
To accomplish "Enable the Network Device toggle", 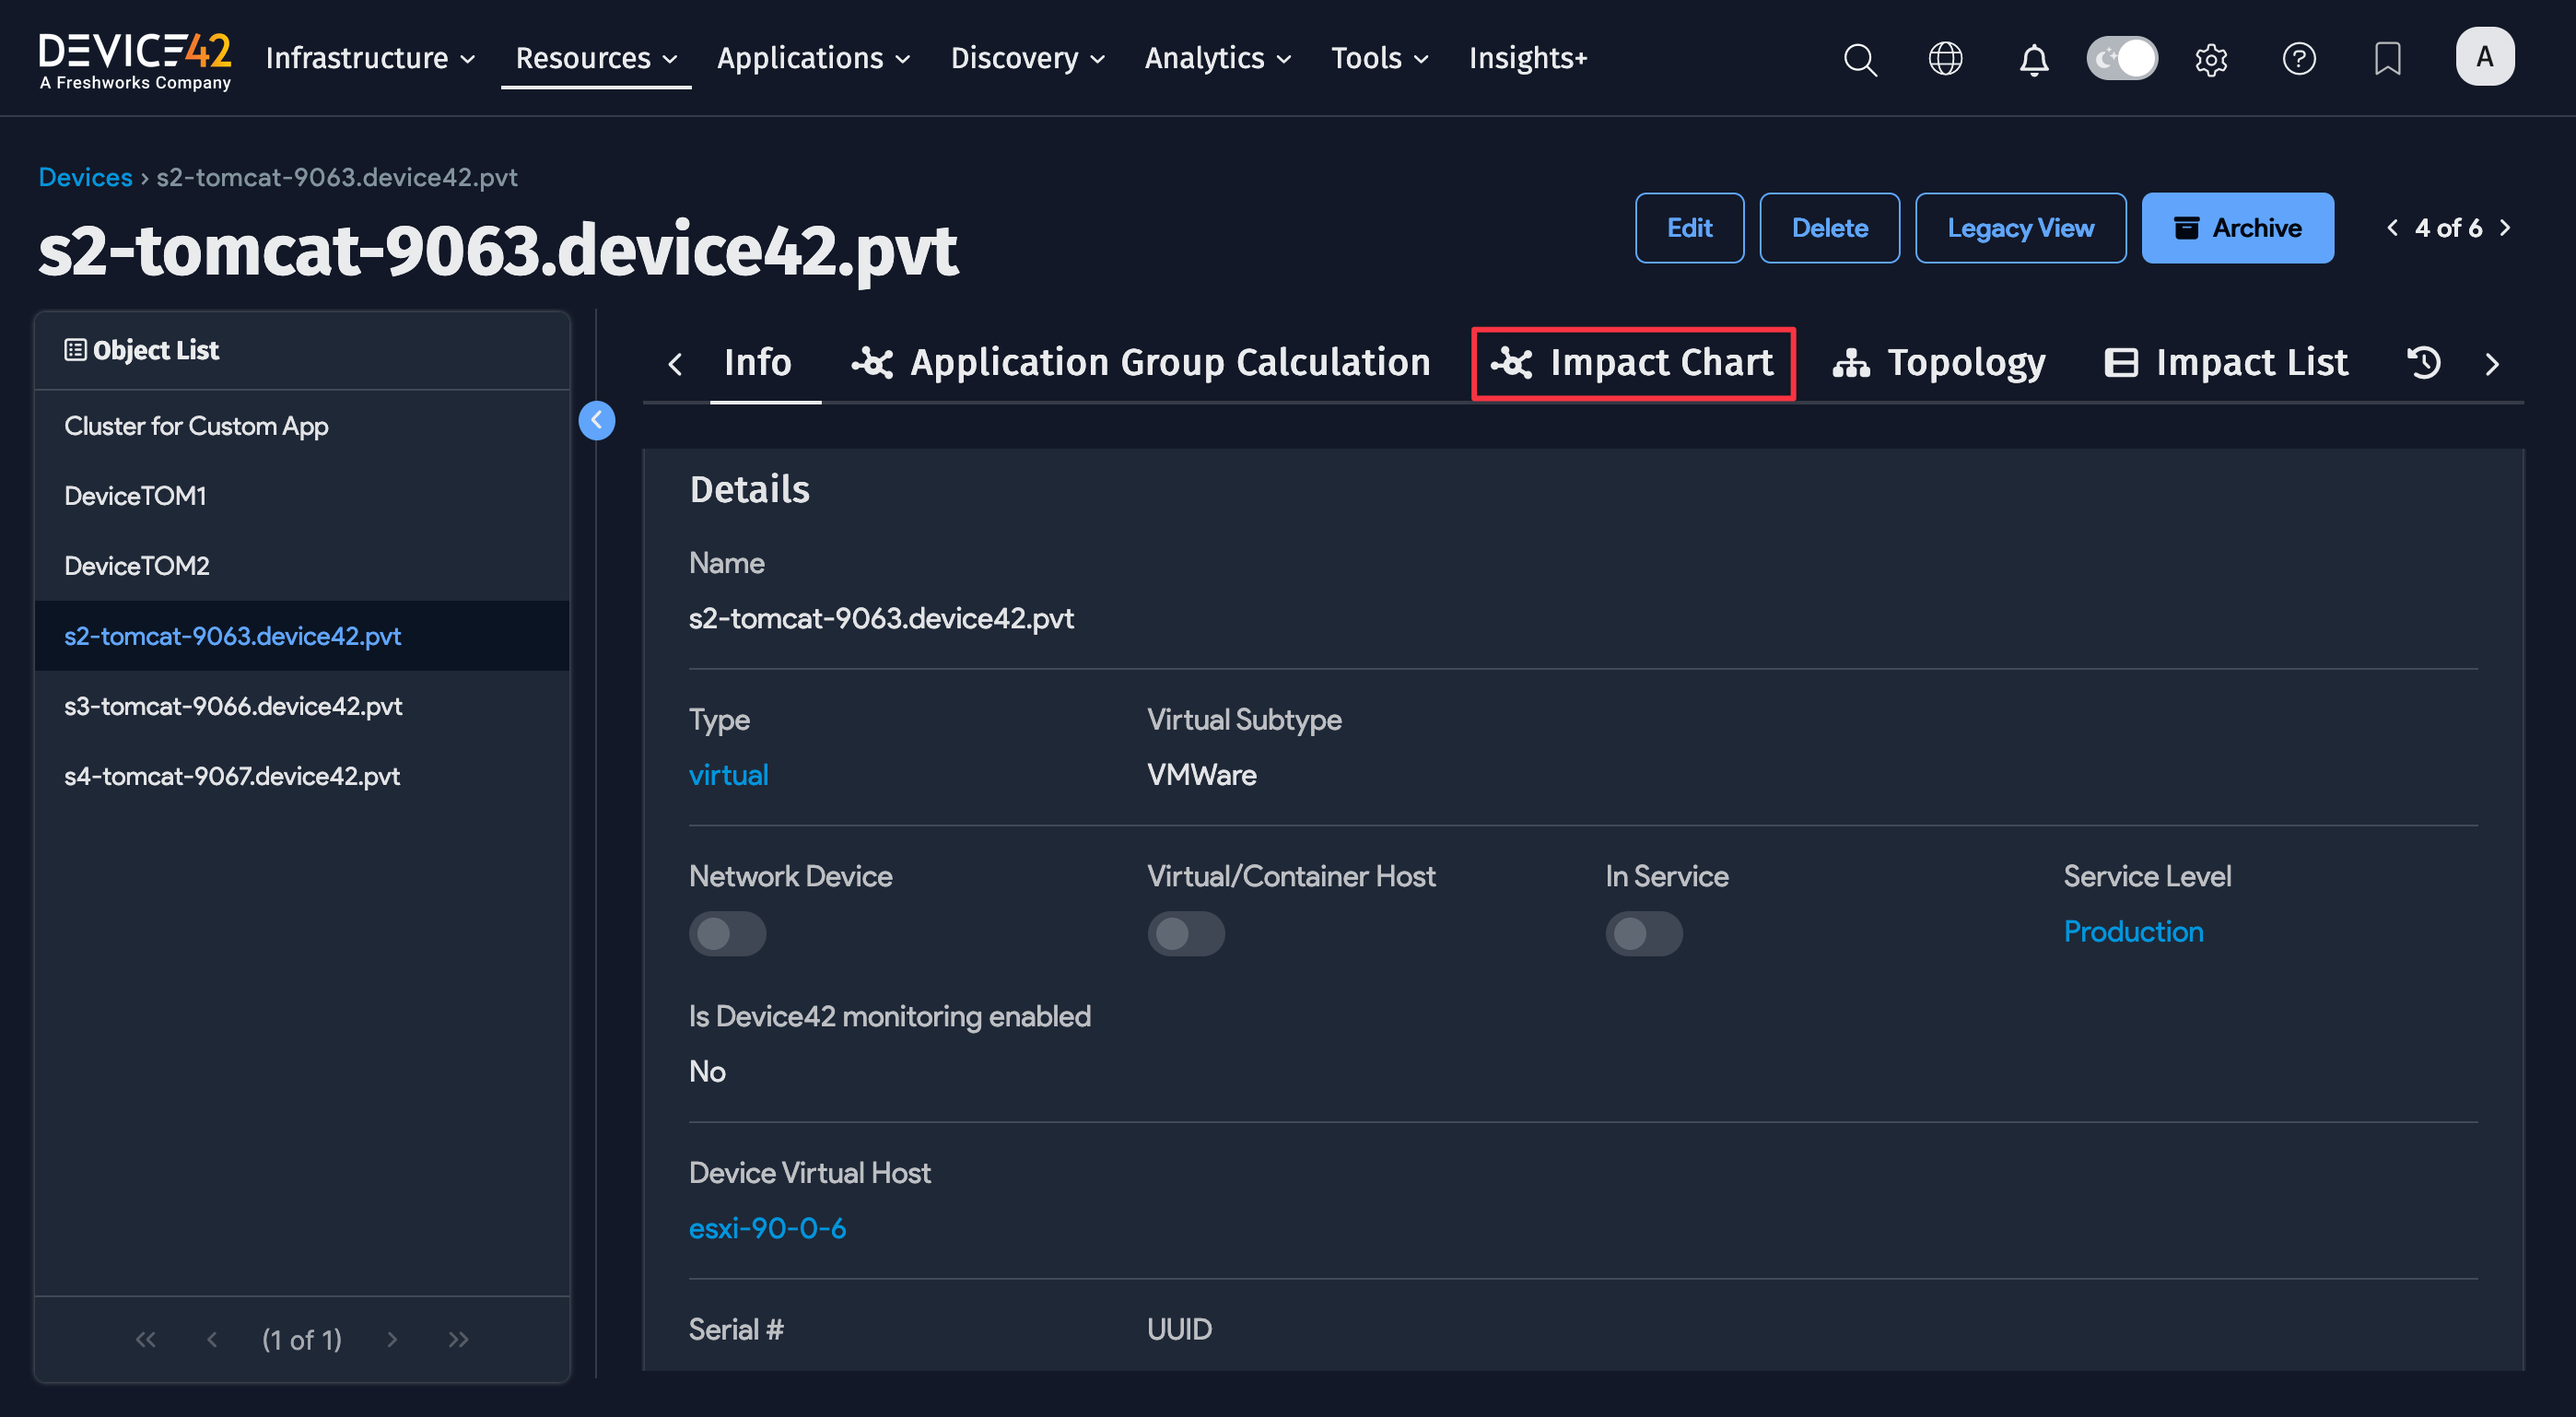I will [x=728, y=933].
